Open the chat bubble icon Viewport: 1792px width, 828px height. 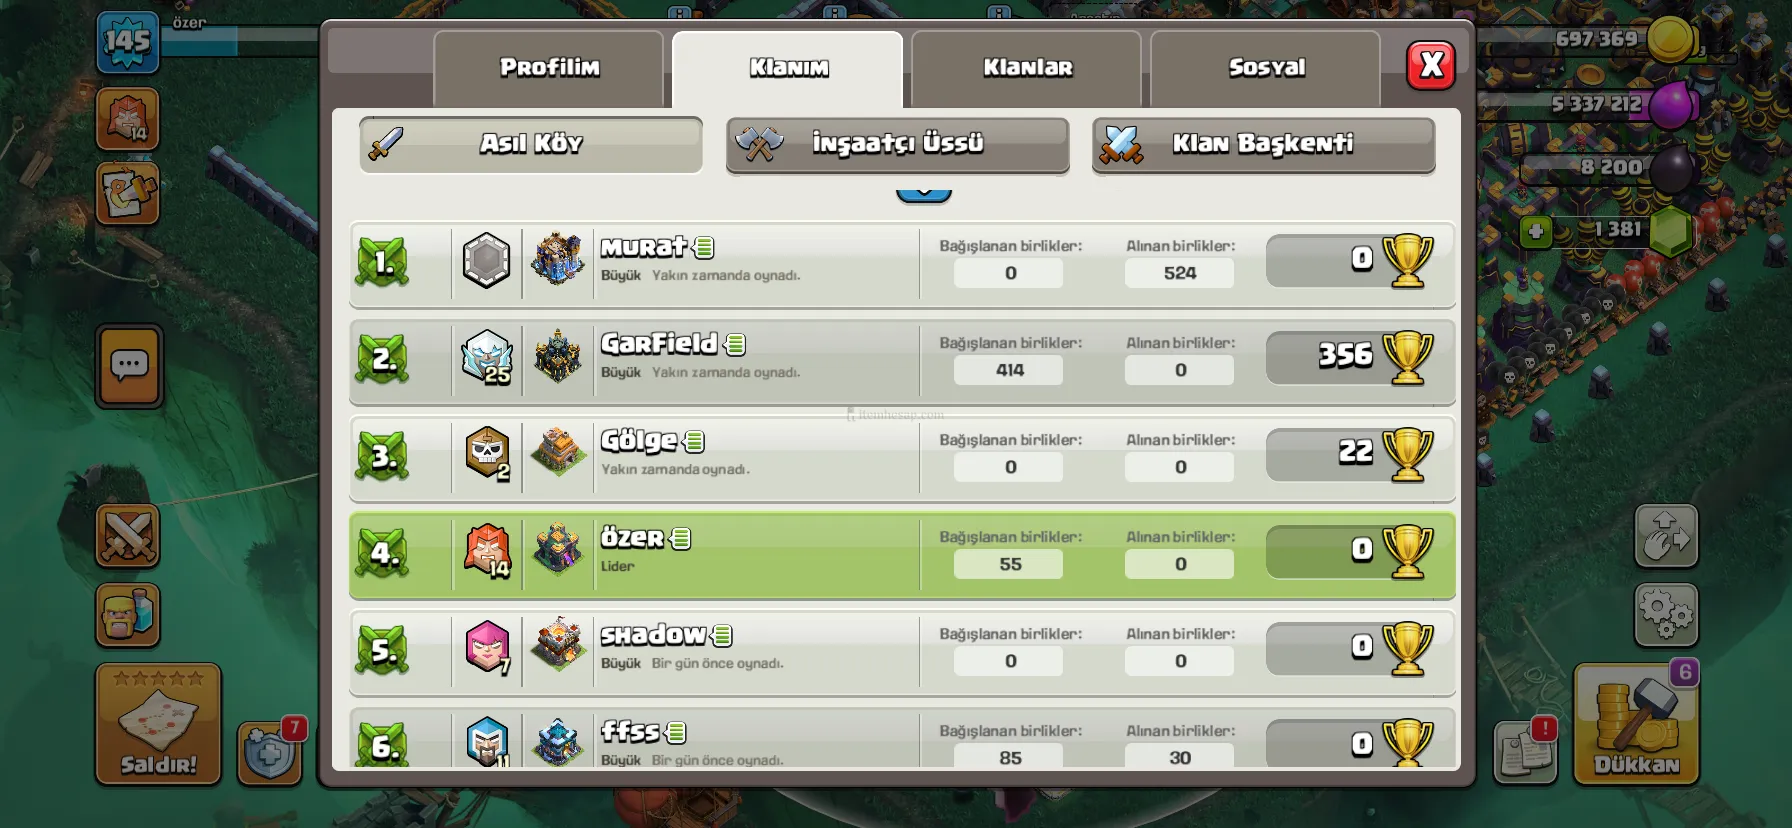tap(129, 366)
